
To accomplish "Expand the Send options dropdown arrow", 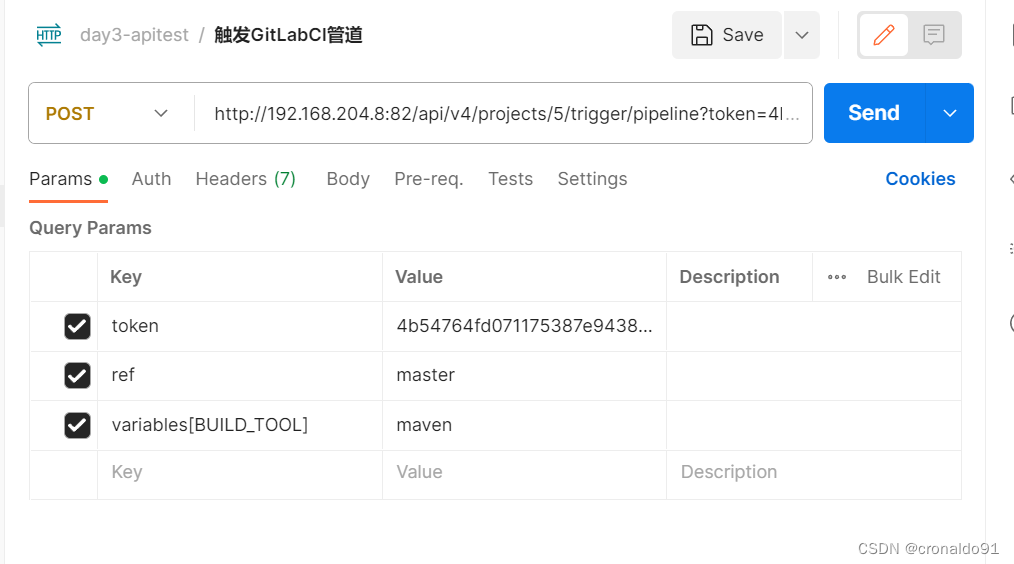I will 949,113.
